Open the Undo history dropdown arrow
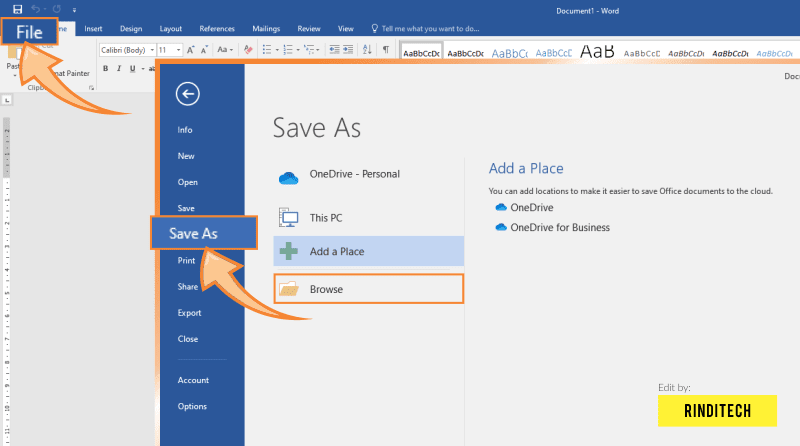 coord(44,10)
